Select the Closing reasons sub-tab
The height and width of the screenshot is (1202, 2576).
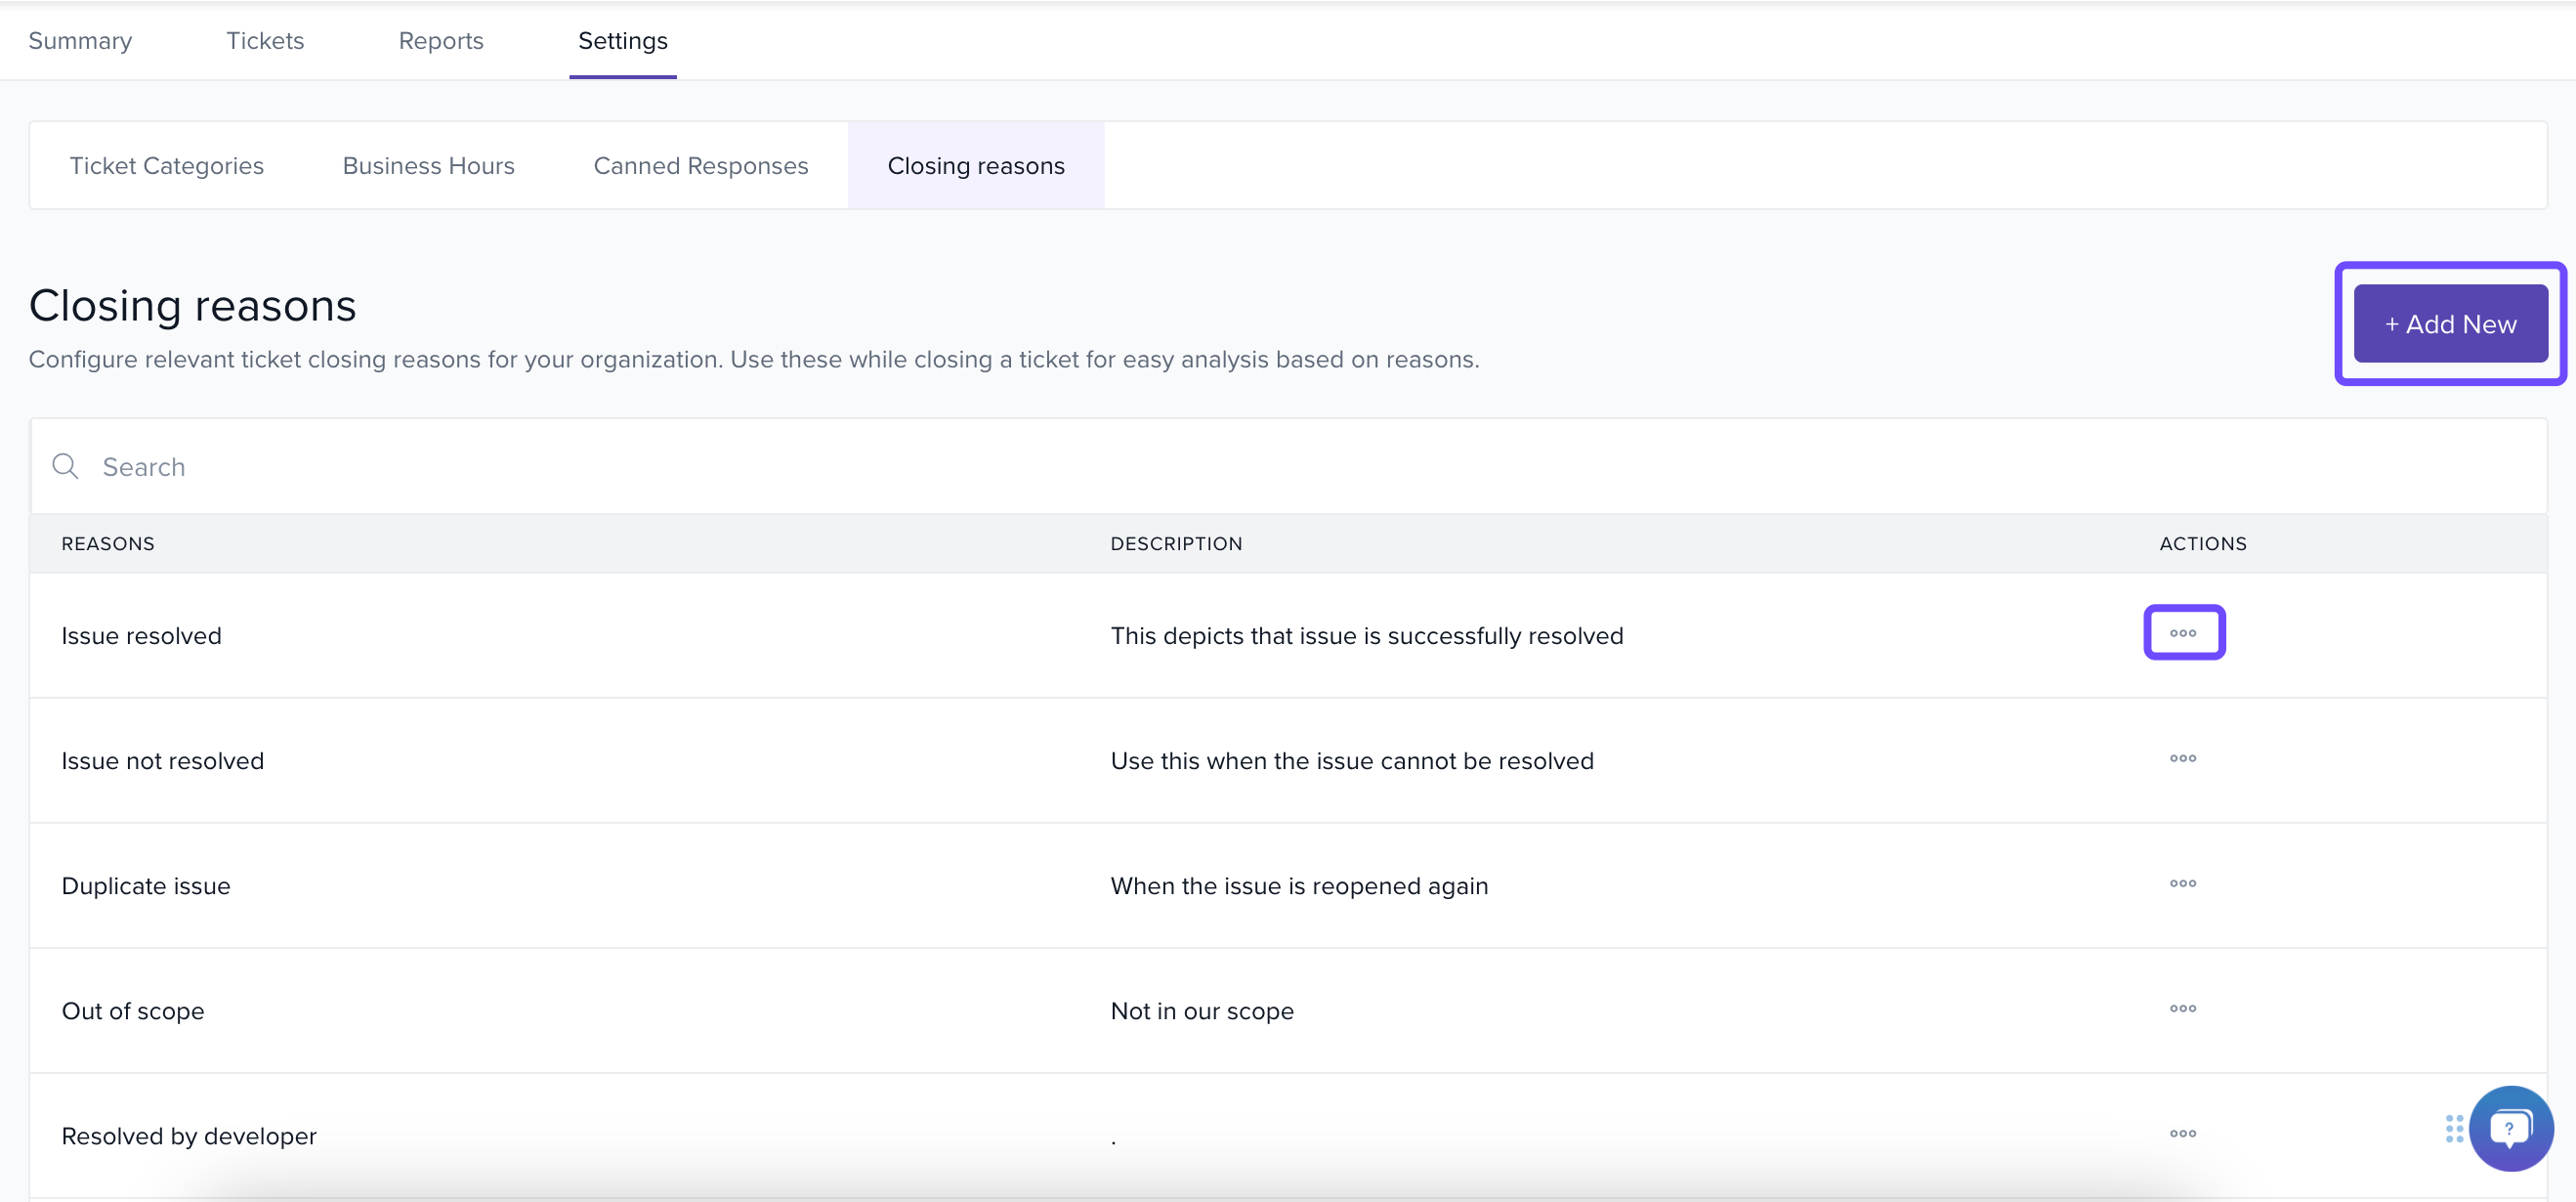click(x=976, y=166)
